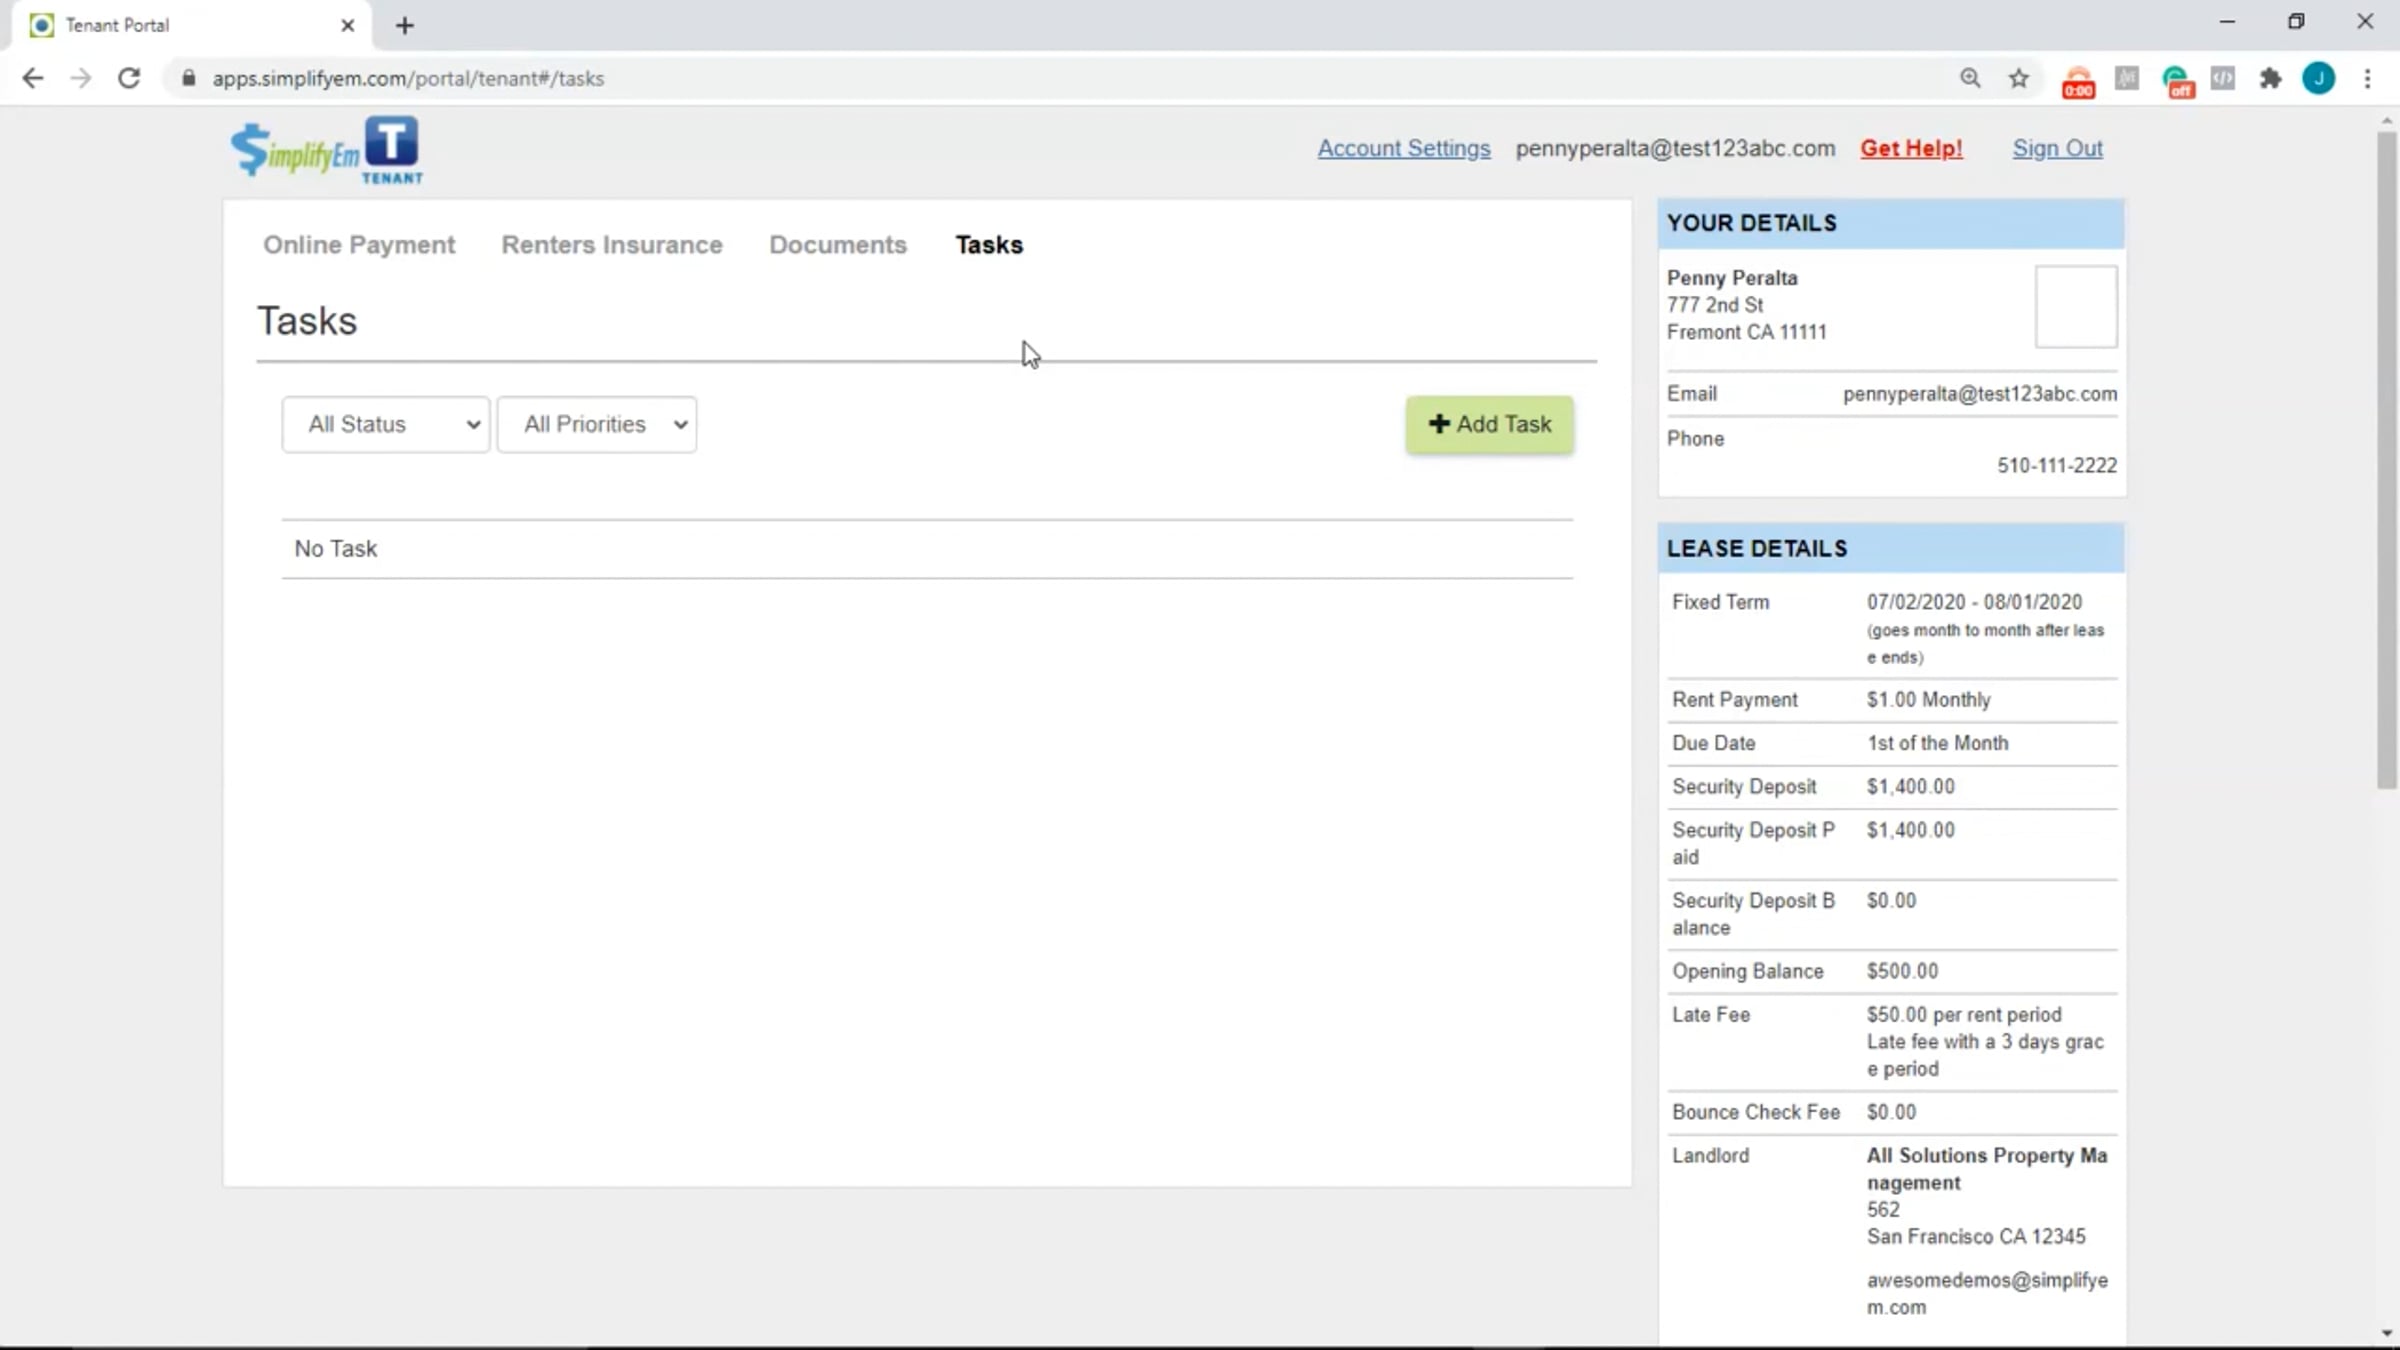Click the '$50.00 per rent period' late fee
Screen dimensions: 2400x1350
[1964, 1015]
